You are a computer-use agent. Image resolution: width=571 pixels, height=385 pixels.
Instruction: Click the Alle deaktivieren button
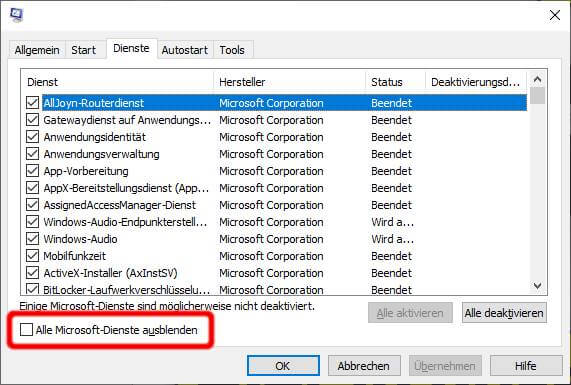[504, 313]
